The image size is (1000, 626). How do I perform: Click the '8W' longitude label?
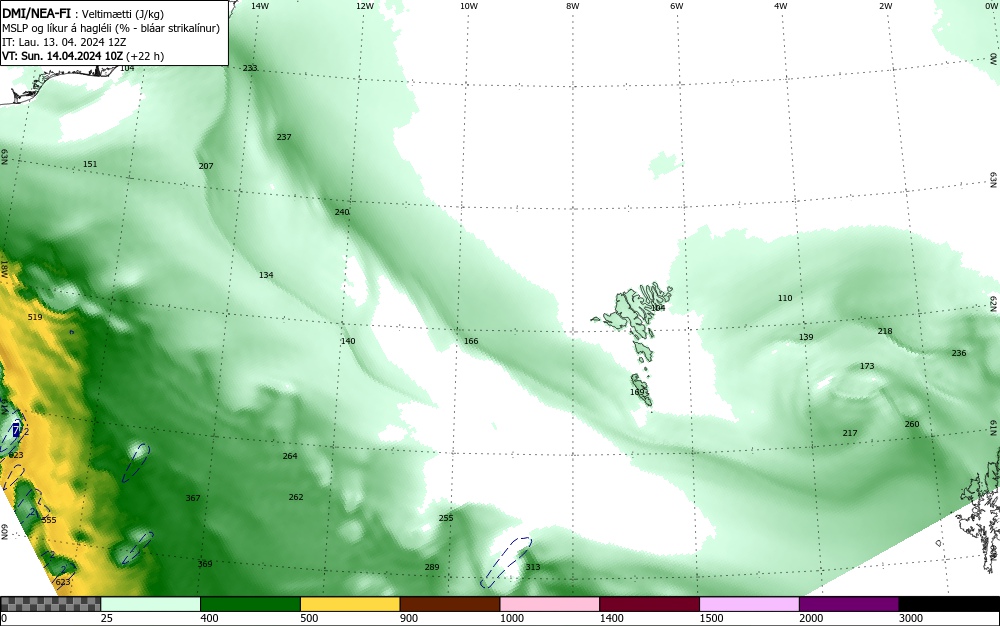coord(573,6)
